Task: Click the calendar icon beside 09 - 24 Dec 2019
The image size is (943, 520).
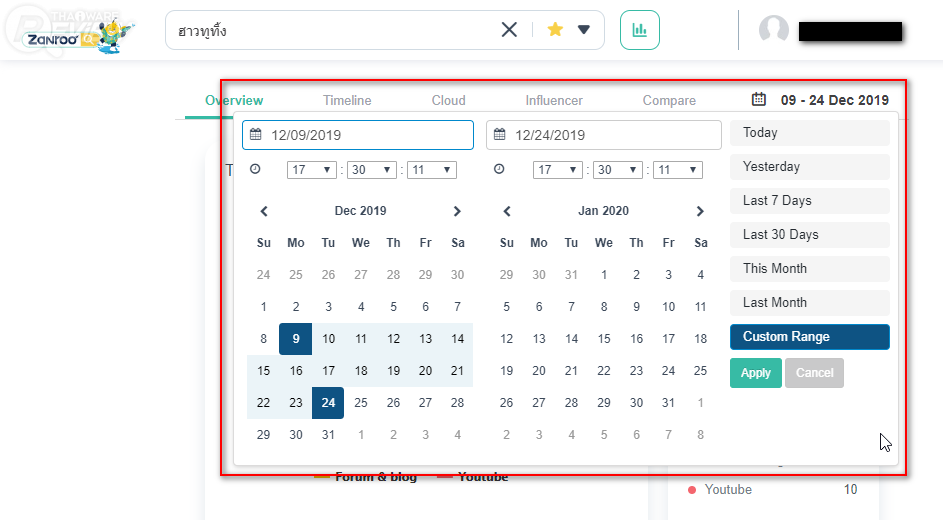Action: (758, 99)
